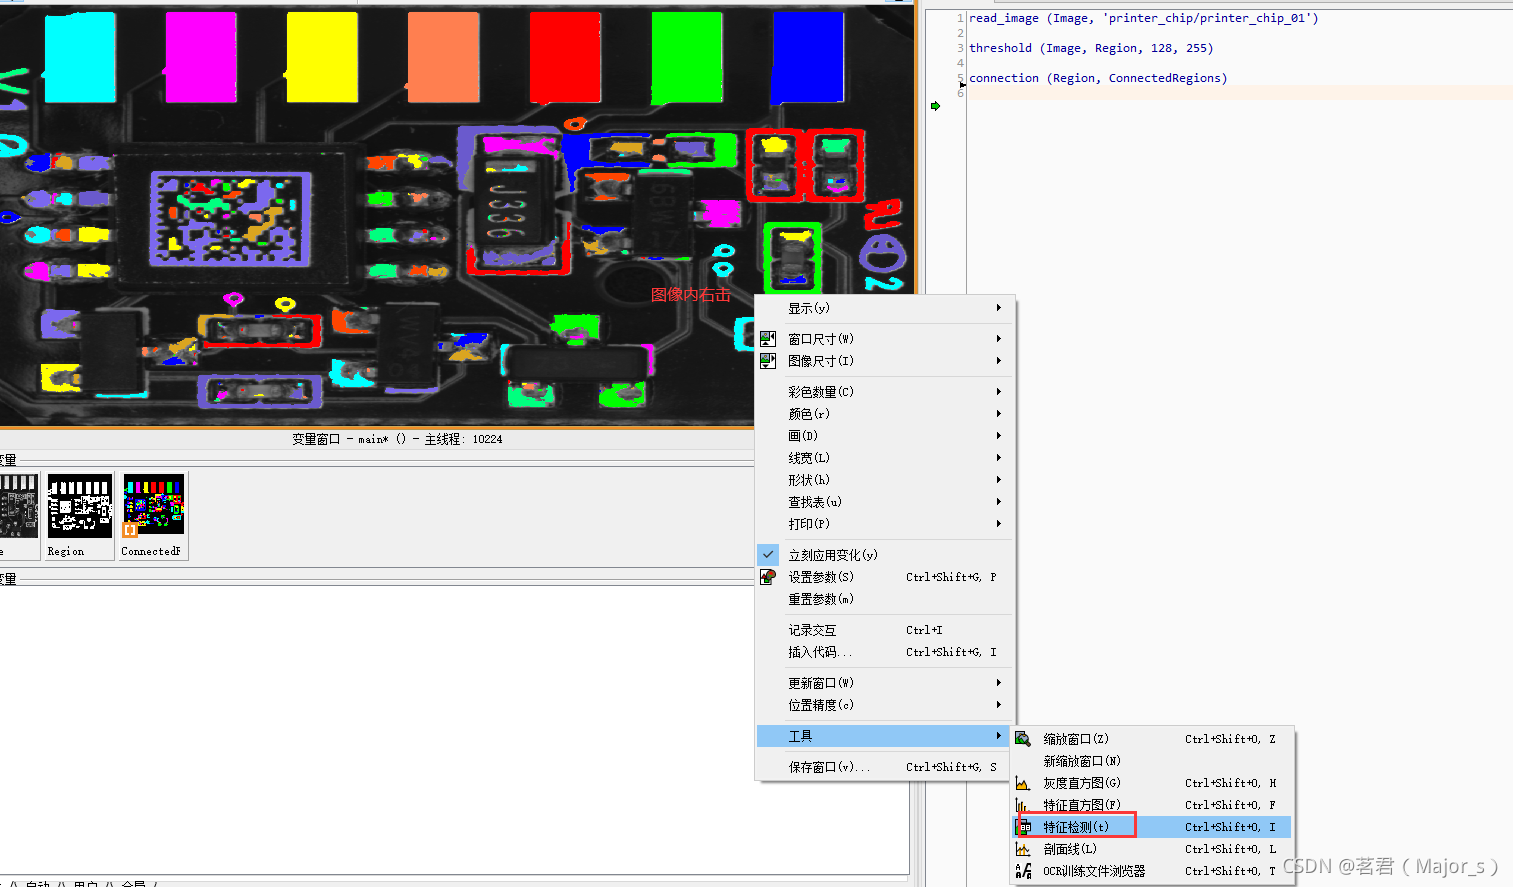Click the 变量窗口 main thread title text

(x=397, y=439)
